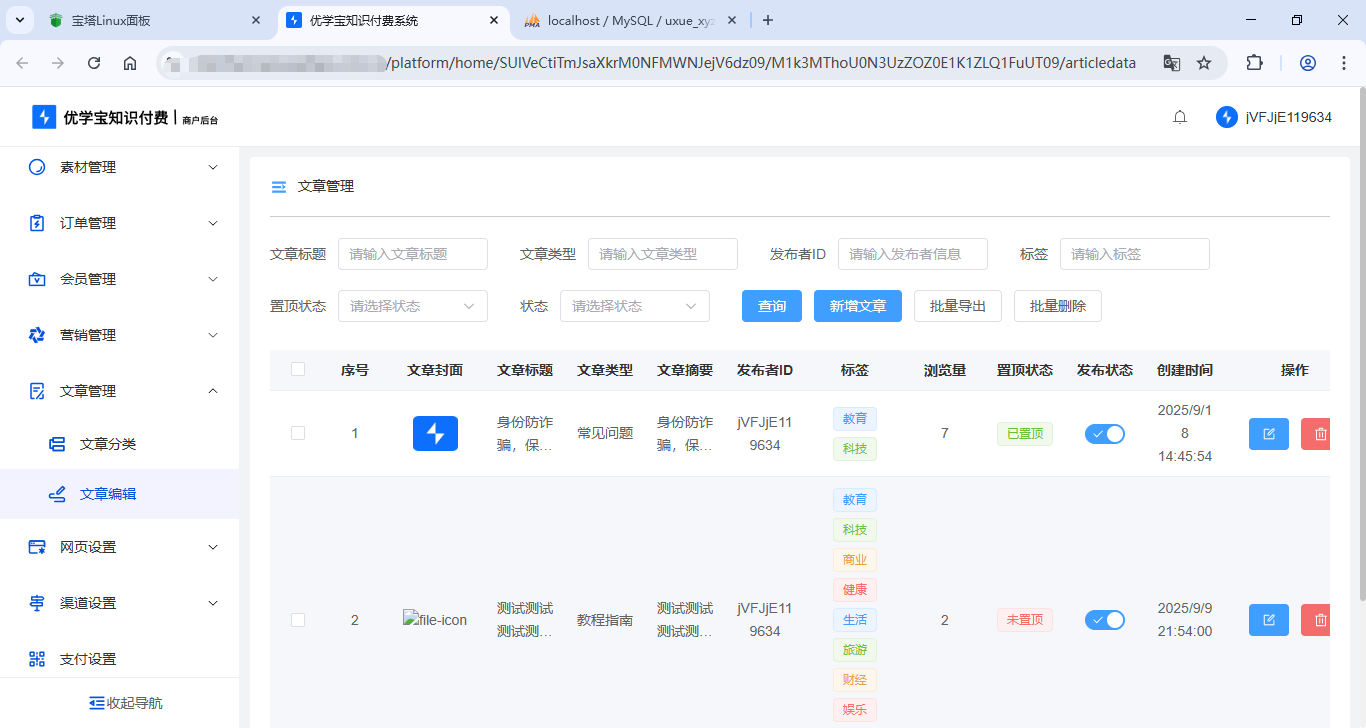The width and height of the screenshot is (1366, 728).
Task: Click the green 生活 tag swatch
Action: [x=854, y=619]
